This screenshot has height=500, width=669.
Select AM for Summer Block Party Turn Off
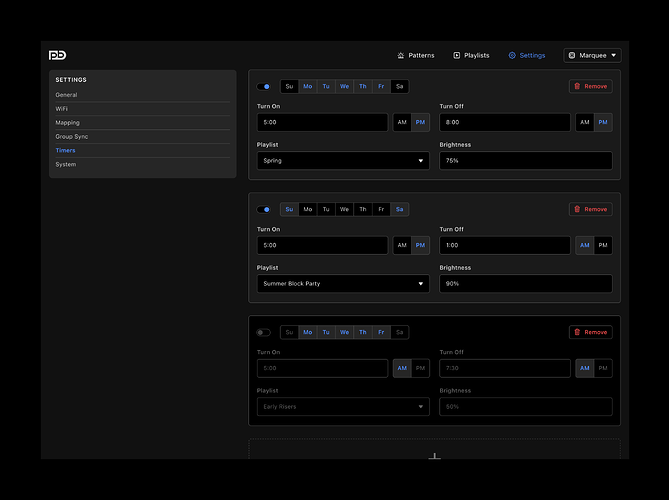coord(585,245)
